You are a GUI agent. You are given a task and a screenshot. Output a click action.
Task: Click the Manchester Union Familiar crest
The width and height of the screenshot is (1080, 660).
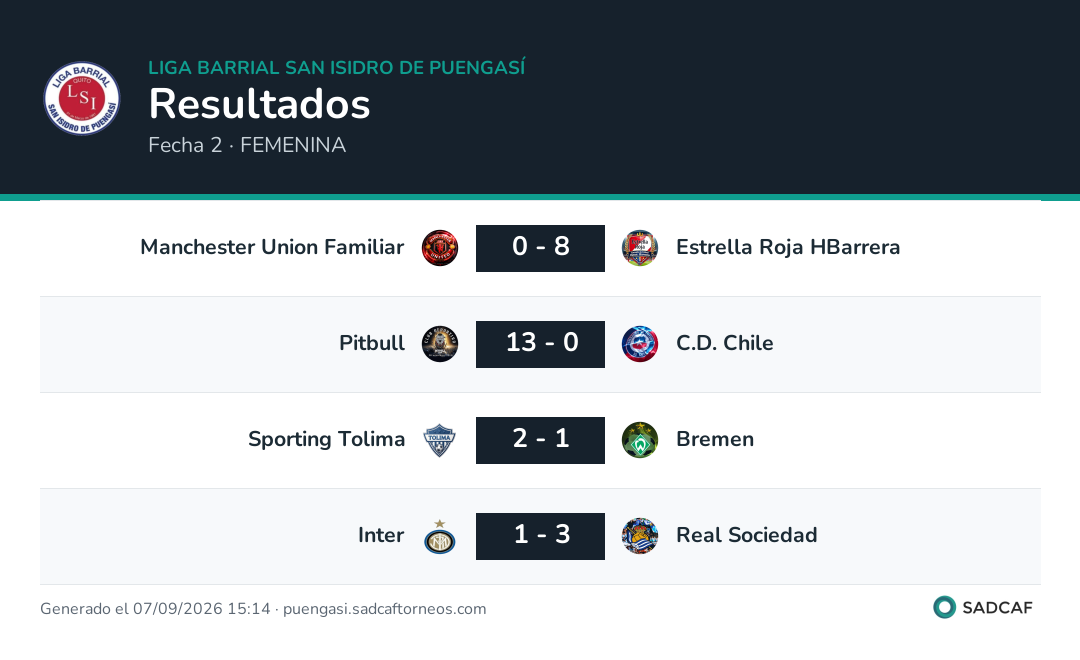click(x=440, y=248)
